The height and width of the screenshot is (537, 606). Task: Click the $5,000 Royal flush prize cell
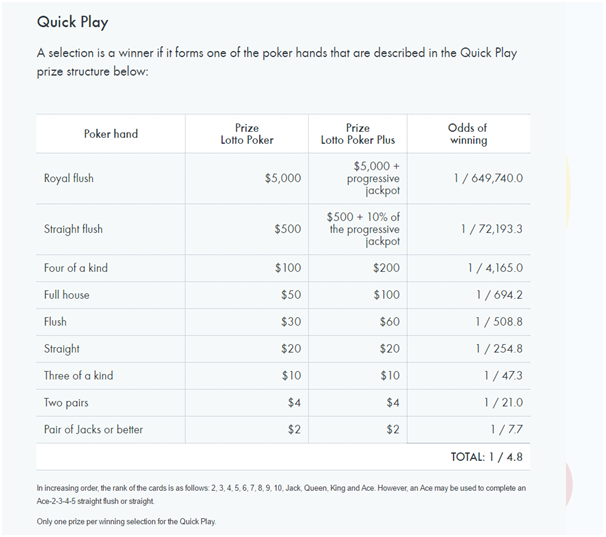click(x=282, y=179)
